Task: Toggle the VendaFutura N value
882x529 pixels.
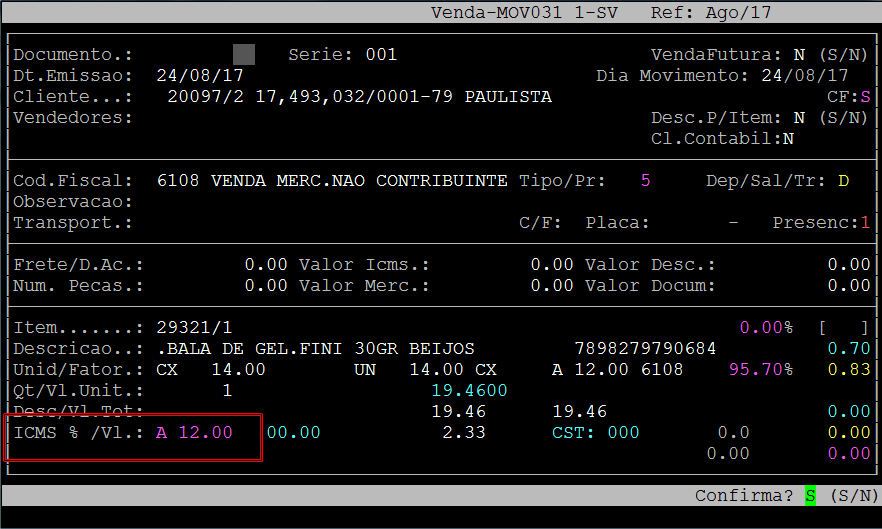Action: (799, 54)
